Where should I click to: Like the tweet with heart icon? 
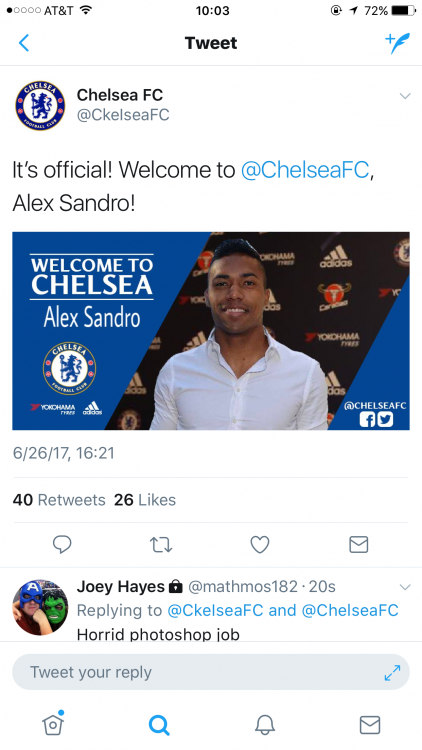point(260,544)
